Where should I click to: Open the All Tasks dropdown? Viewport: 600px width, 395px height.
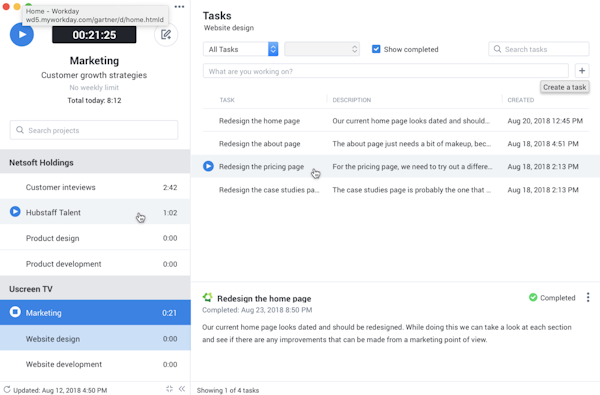pos(240,49)
